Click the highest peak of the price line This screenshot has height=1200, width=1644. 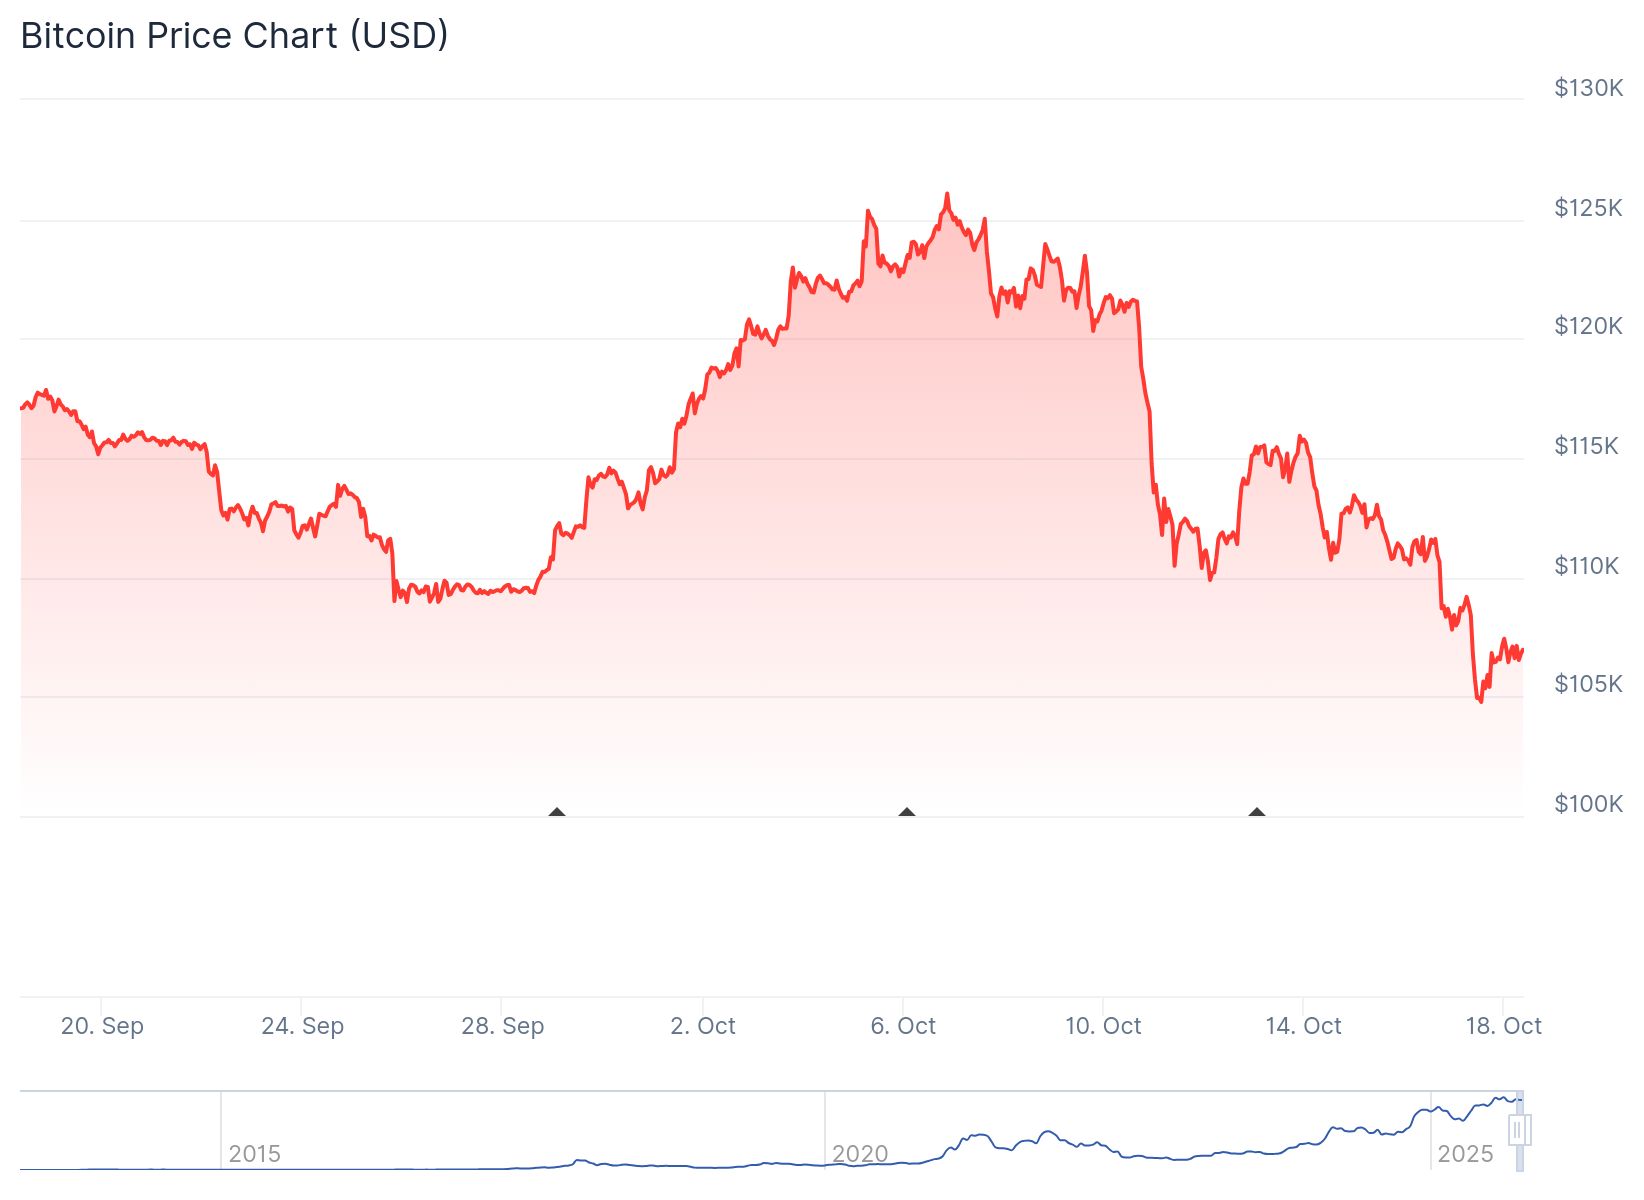pos(947,195)
